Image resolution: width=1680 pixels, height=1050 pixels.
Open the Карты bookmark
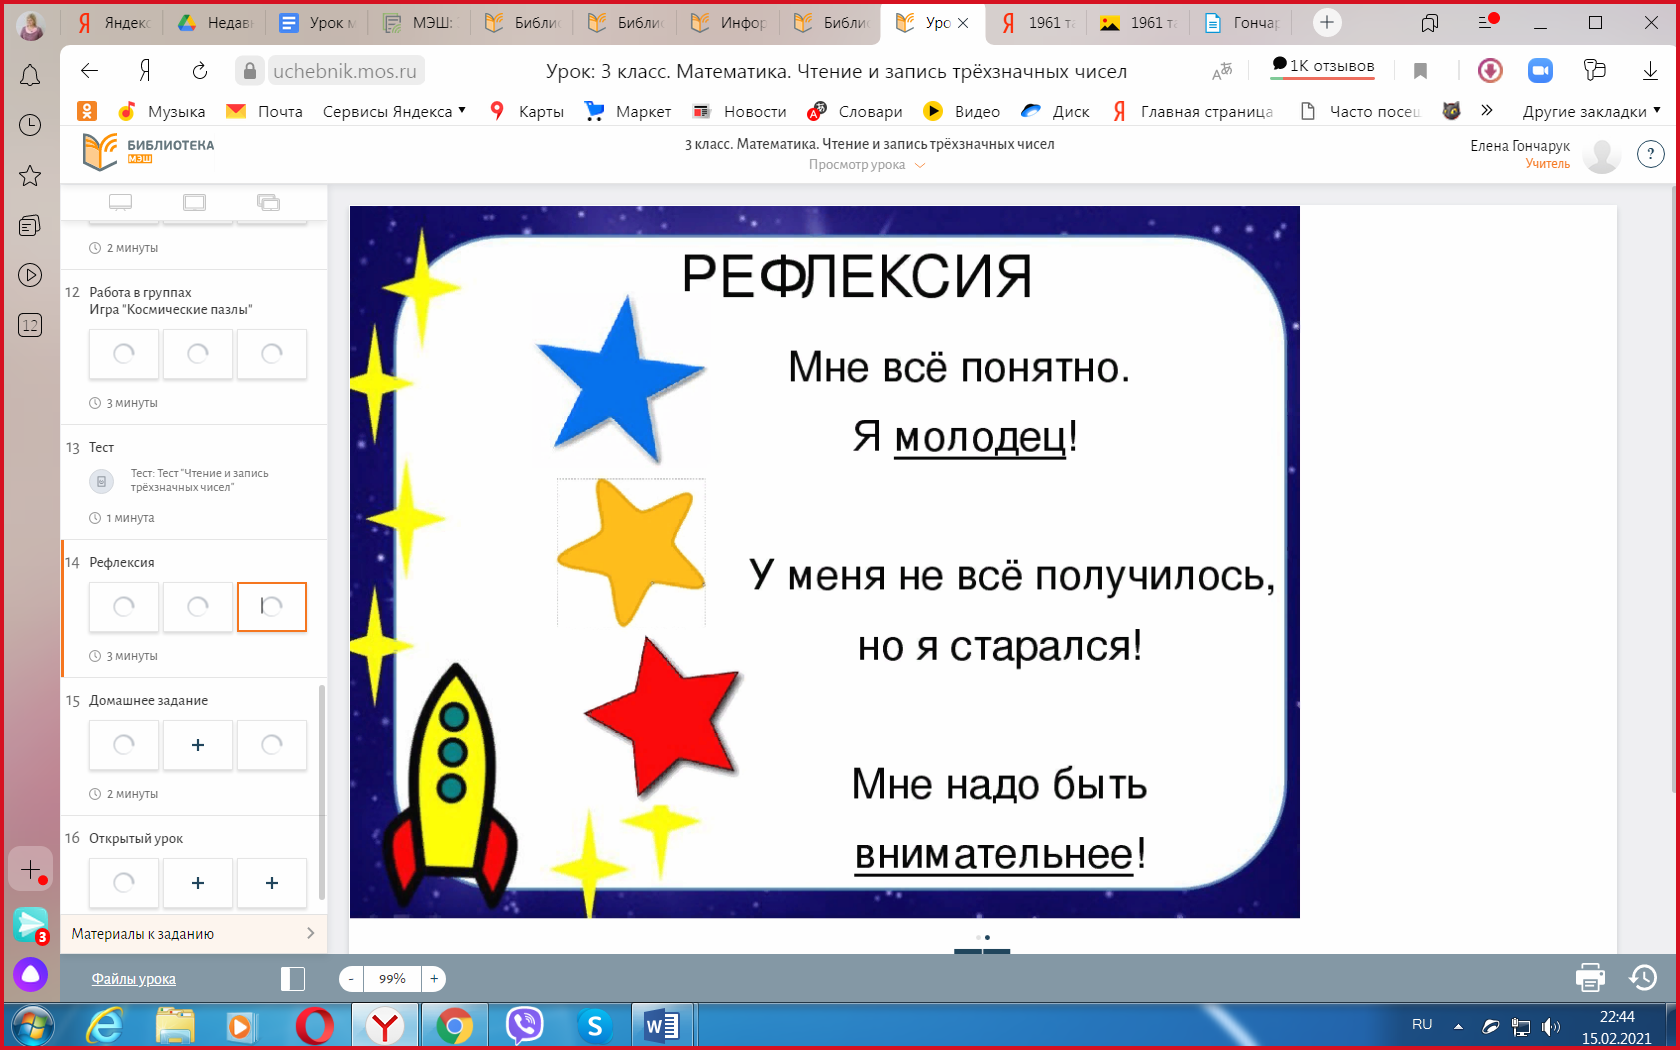(527, 111)
